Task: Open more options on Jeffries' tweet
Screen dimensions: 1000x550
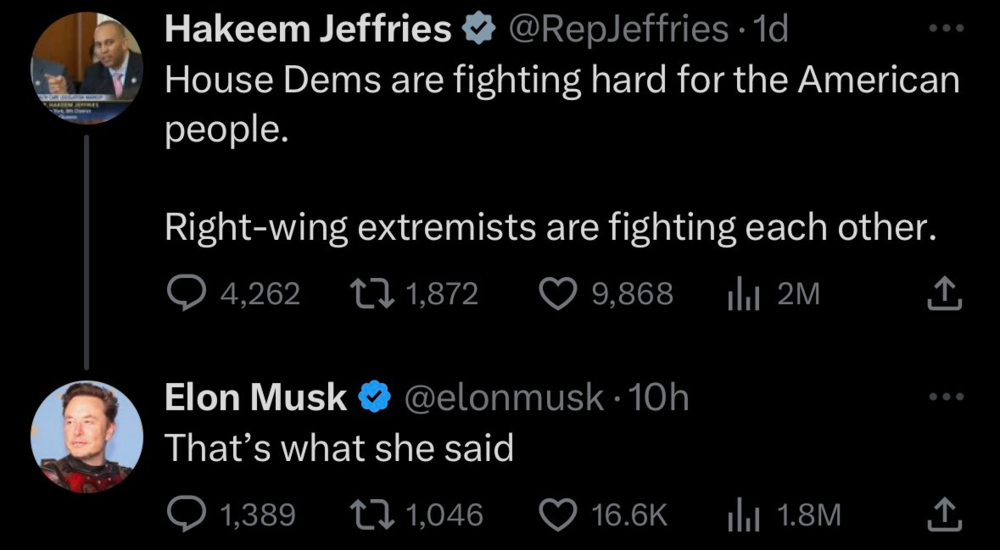Action: pyautogui.click(x=946, y=29)
